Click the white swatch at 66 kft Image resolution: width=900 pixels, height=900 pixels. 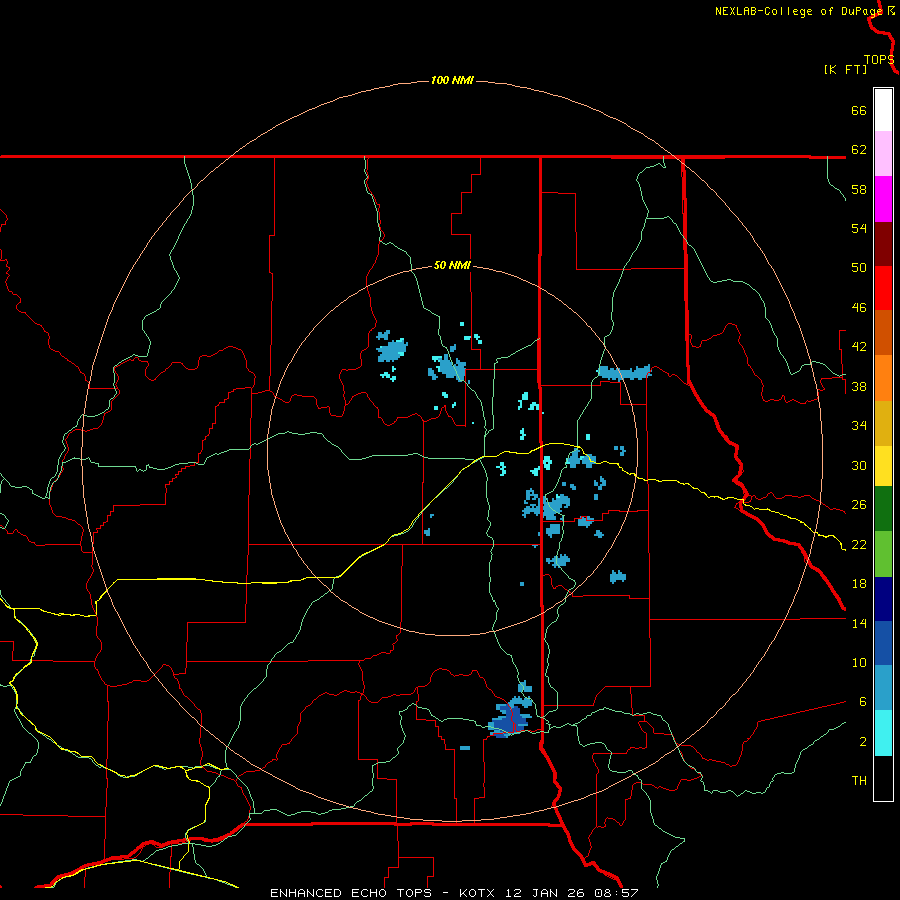point(883,110)
